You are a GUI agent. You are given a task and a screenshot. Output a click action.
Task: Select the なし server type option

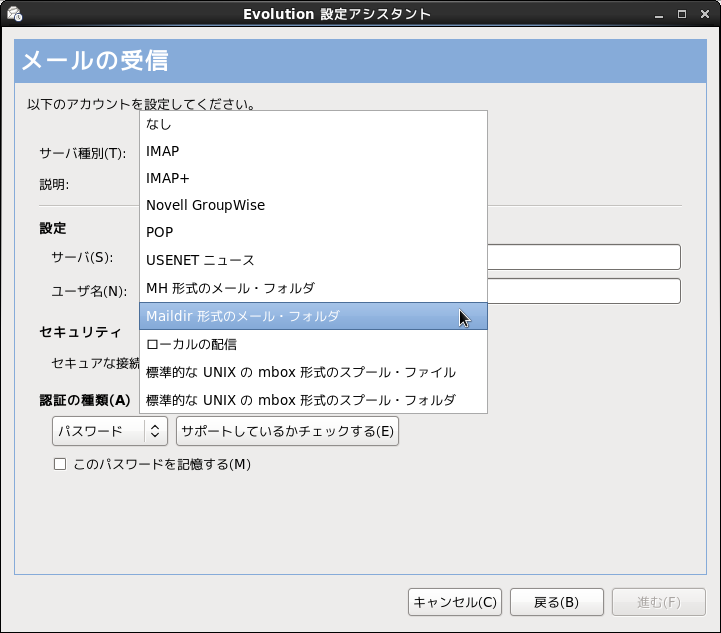click(x=313, y=124)
